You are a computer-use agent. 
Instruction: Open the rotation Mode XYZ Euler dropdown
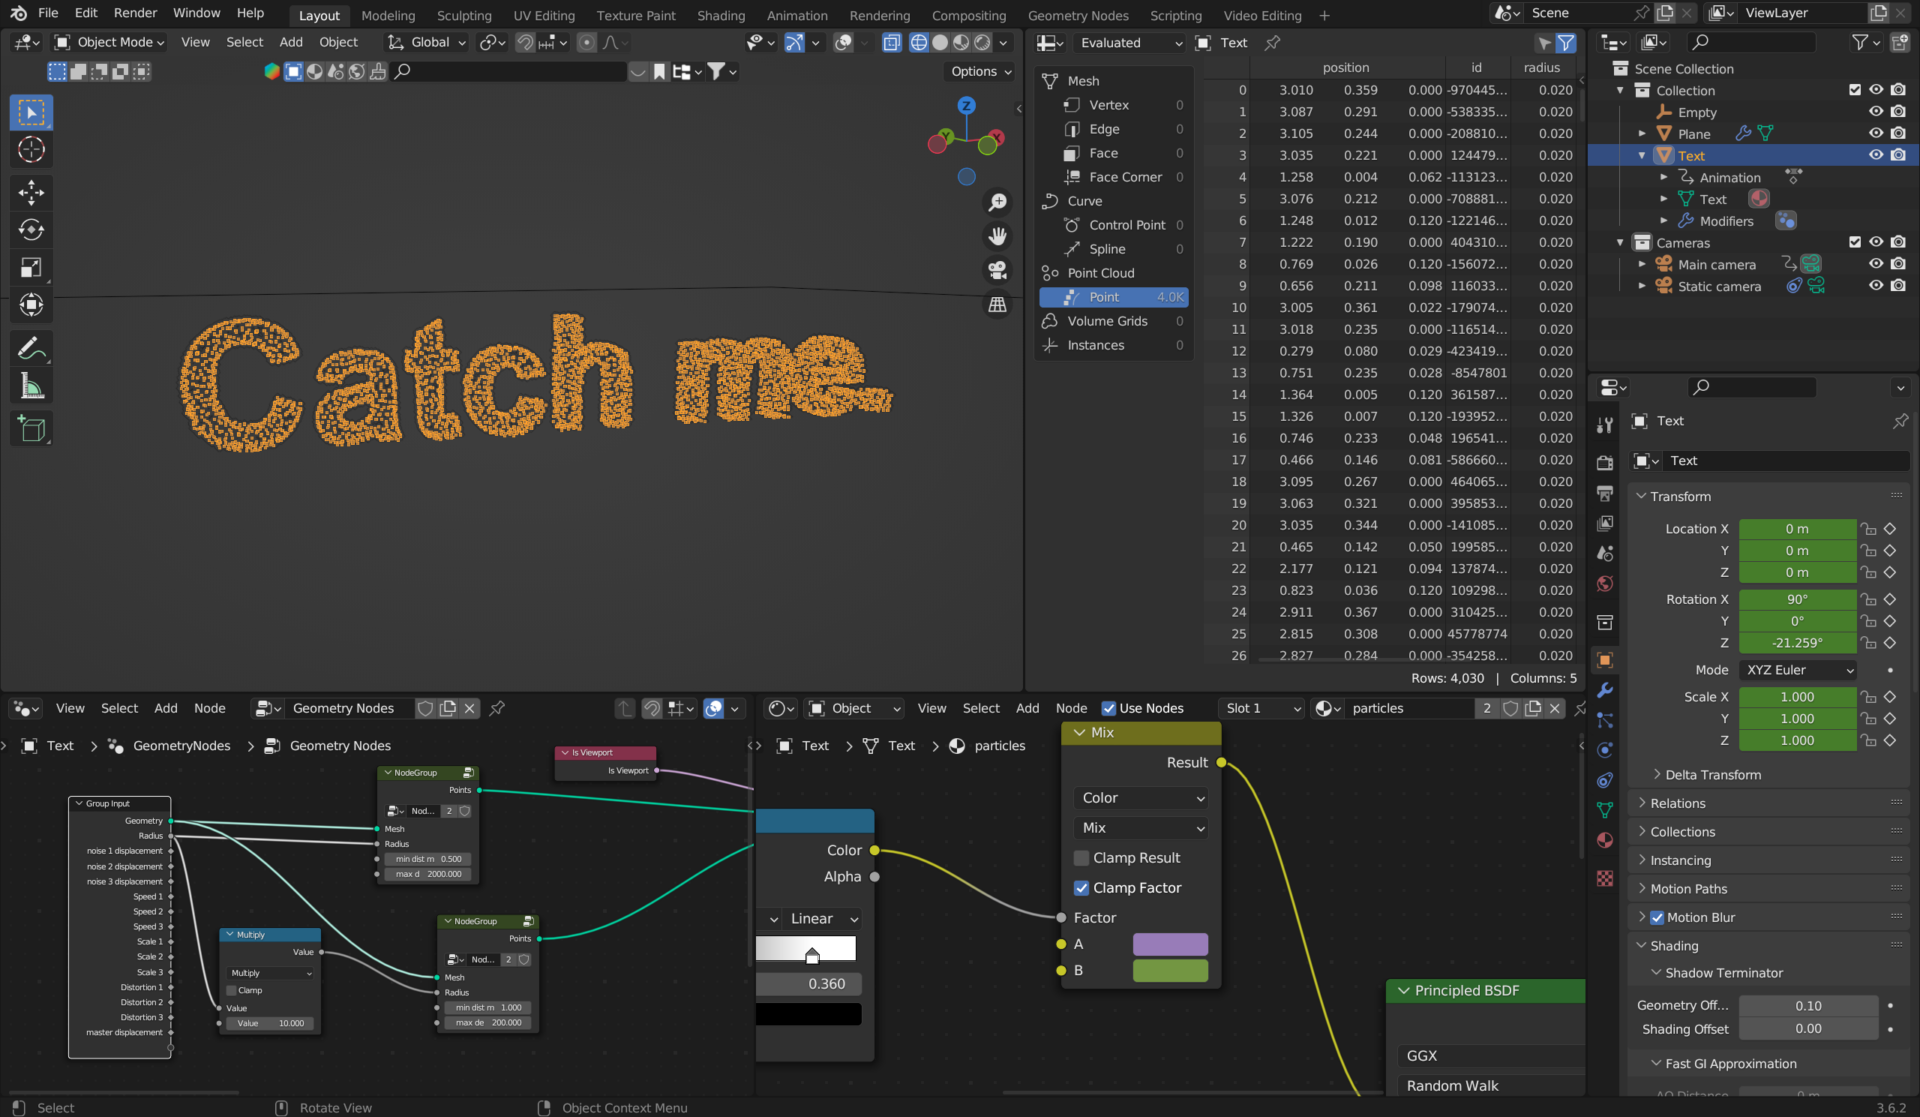[x=1799, y=670]
